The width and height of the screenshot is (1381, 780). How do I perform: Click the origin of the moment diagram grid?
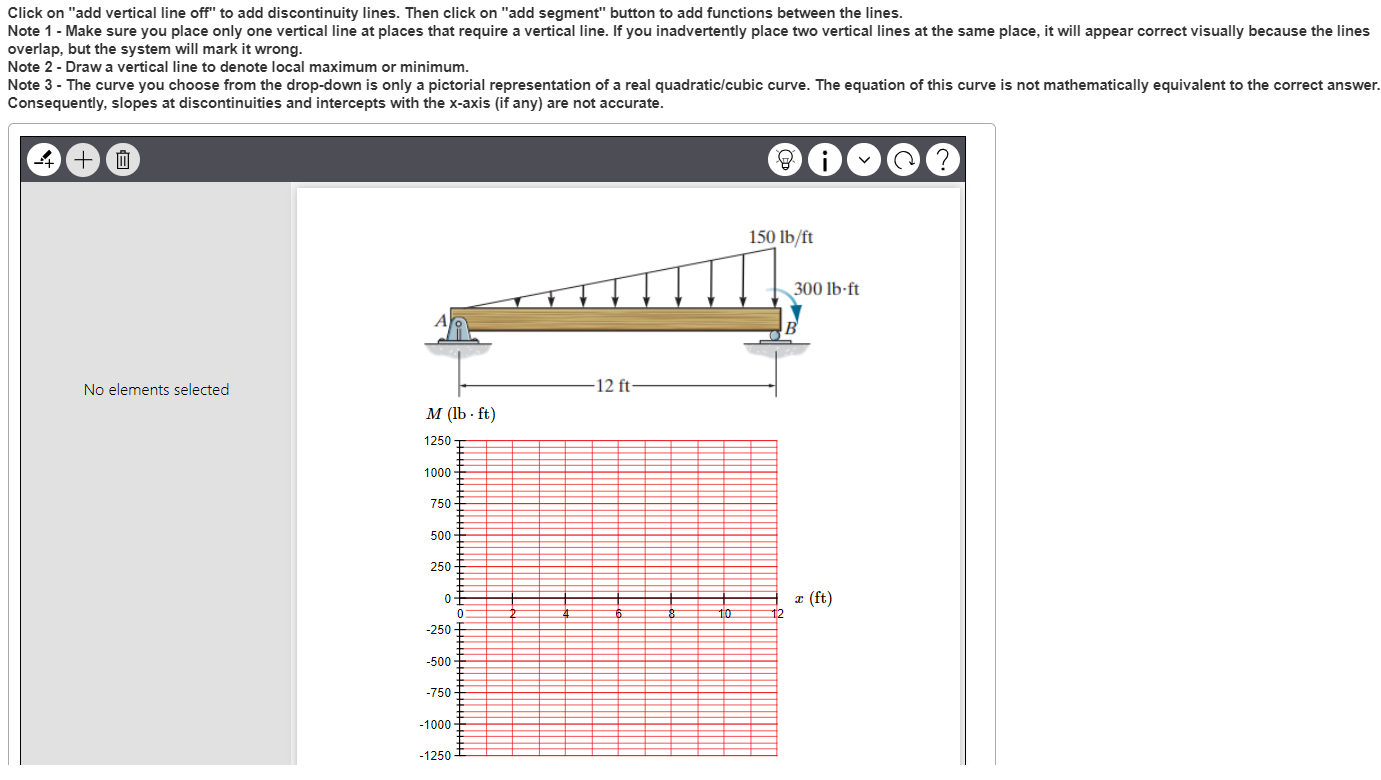pos(460,598)
